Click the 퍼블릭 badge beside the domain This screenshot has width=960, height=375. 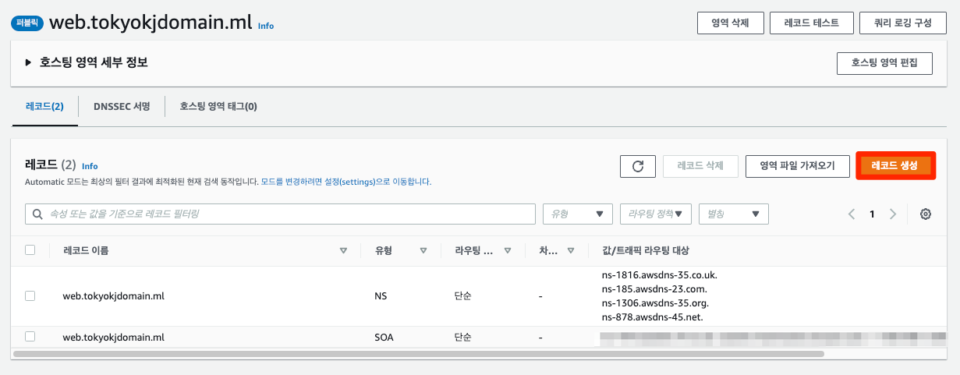pyautogui.click(x=27, y=23)
